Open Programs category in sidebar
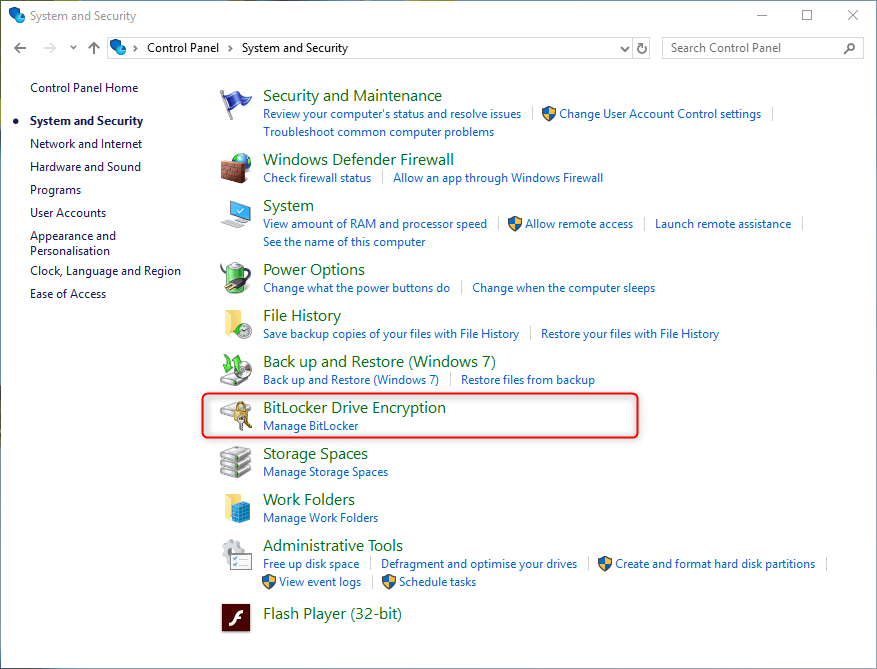877x669 pixels. tap(55, 190)
